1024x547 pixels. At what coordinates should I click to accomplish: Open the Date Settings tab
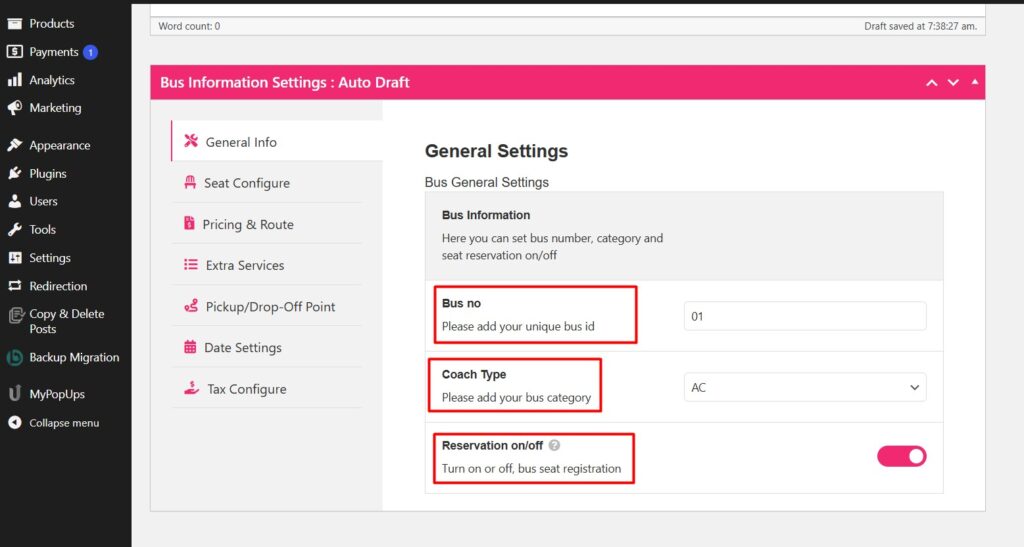coord(267,347)
